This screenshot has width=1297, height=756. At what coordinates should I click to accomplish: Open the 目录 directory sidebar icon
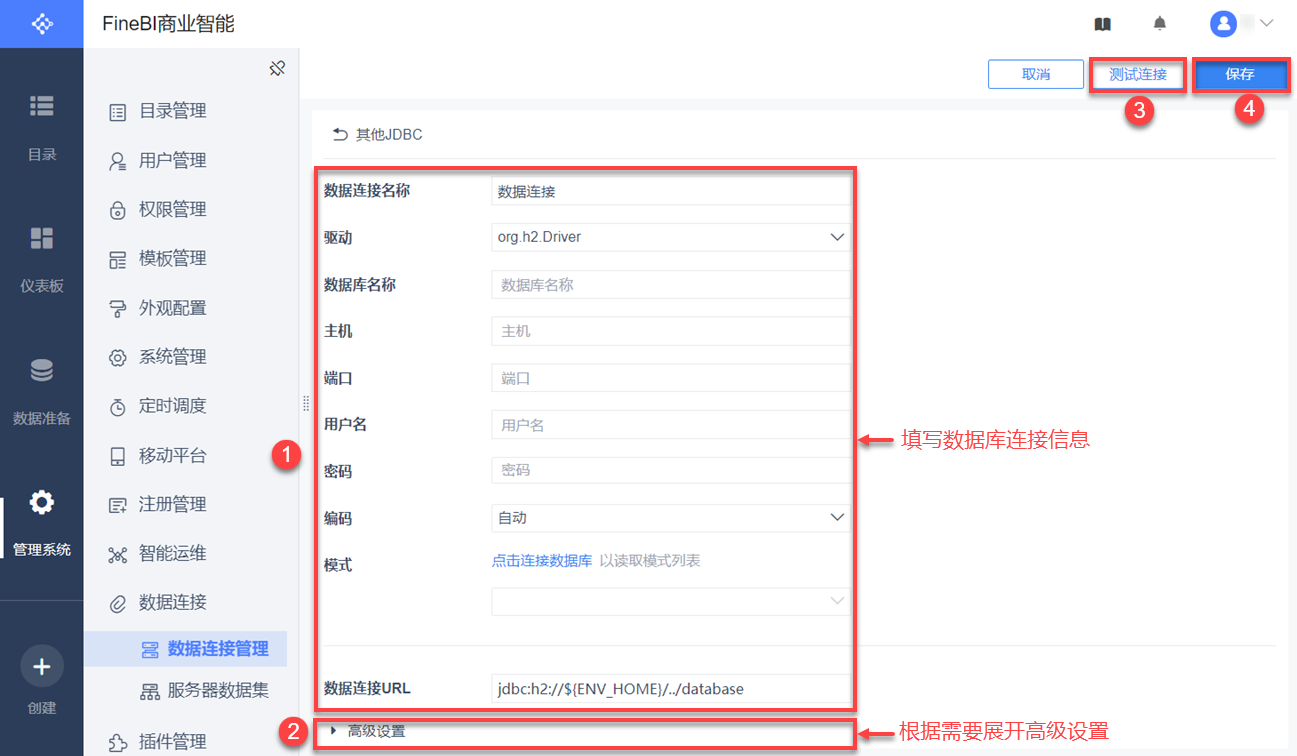[x=41, y=105]
